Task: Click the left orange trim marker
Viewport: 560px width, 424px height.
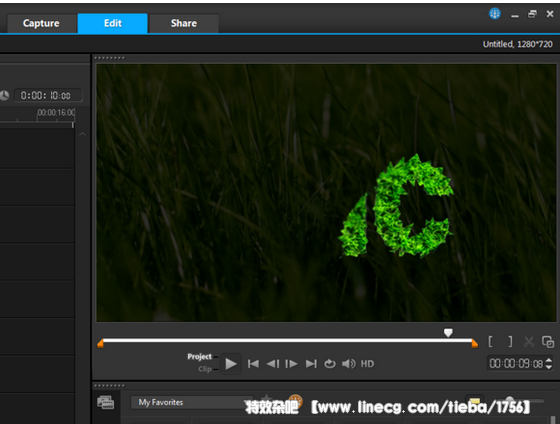Action: click(100, 344)
